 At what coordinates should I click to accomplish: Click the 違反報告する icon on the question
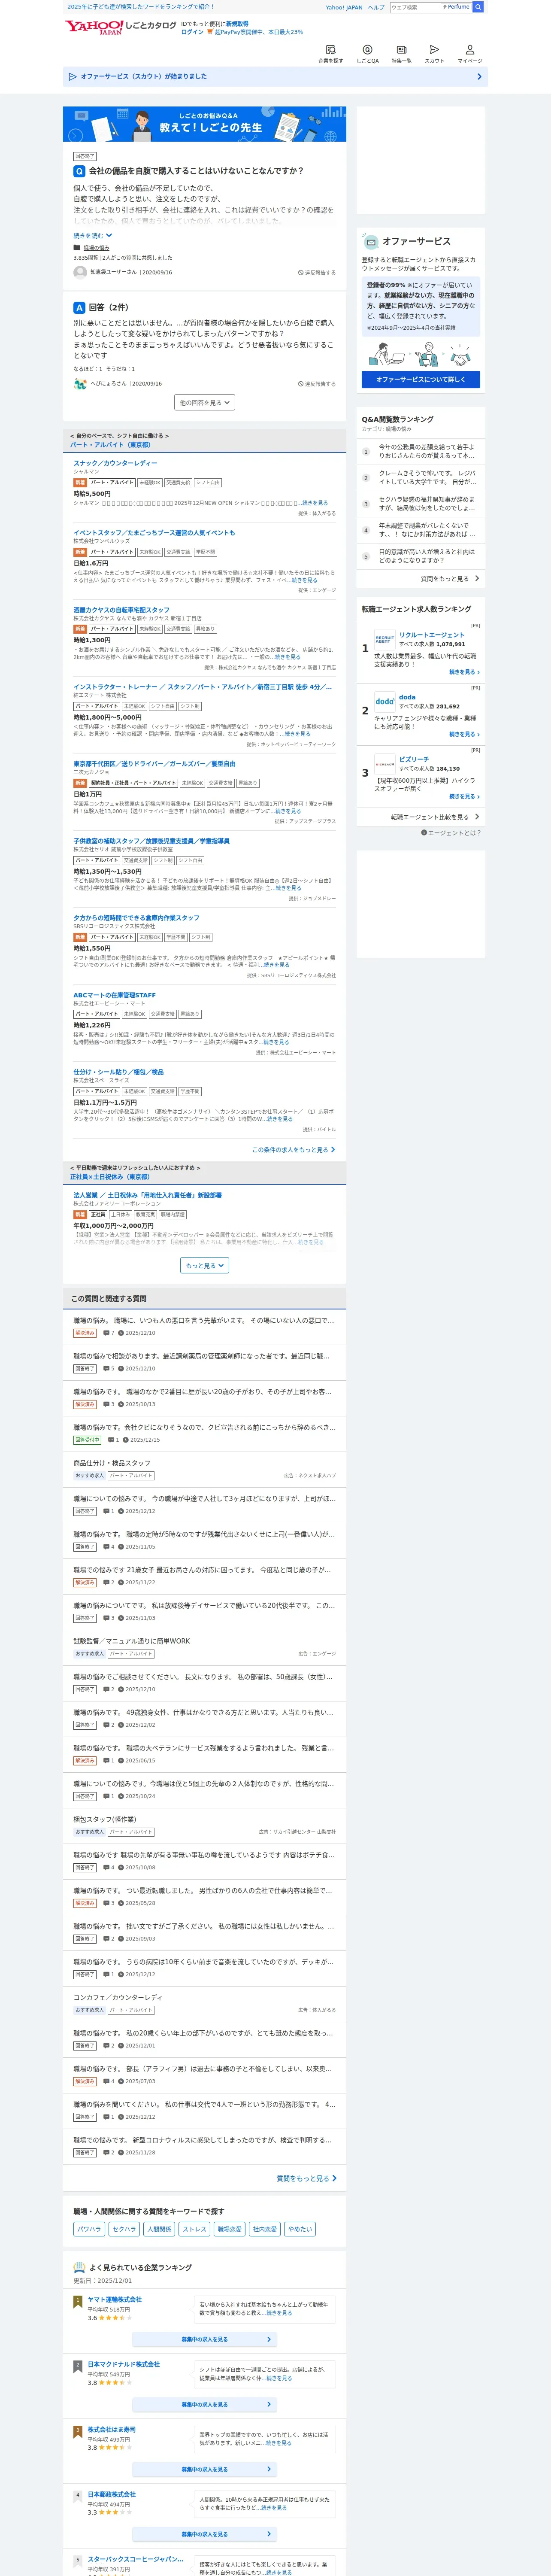coord(317,272)
